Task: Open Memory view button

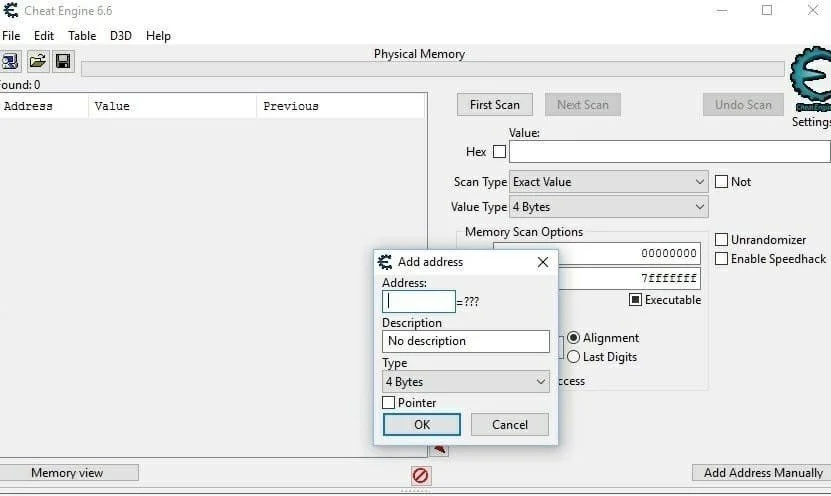Action: pos(68,473)
